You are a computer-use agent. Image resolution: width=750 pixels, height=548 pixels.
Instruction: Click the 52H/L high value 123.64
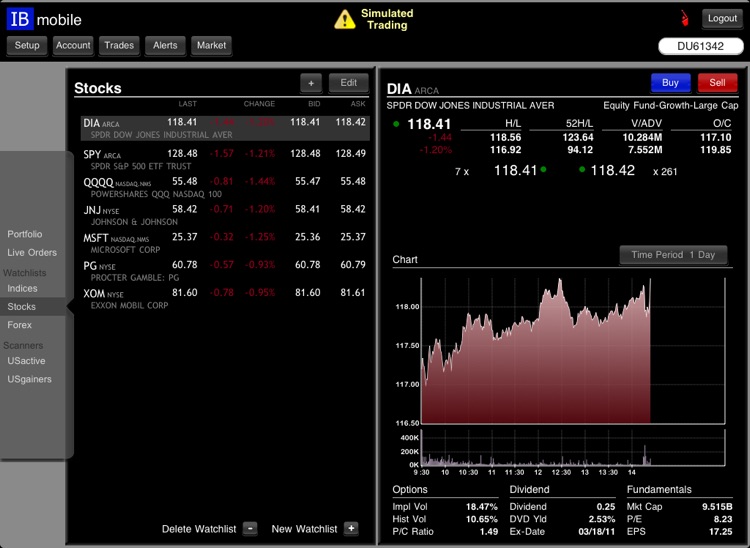[578, 137]
